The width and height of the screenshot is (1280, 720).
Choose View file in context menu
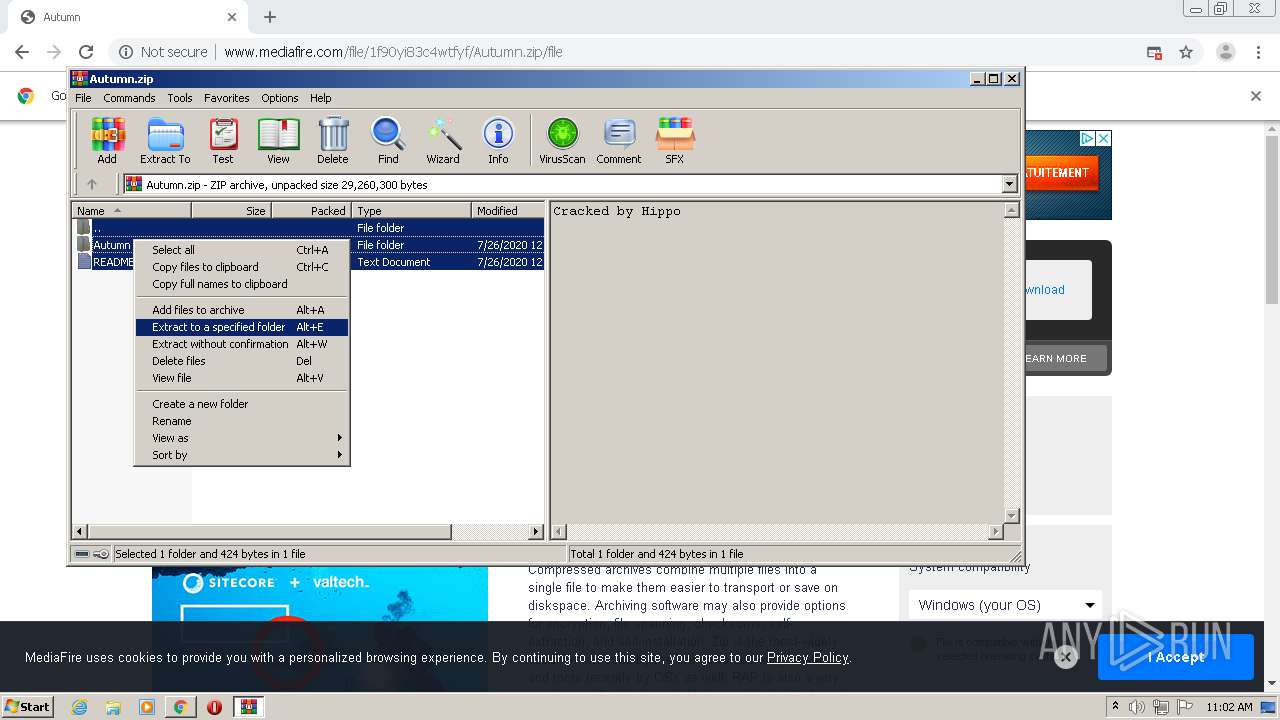coord(242,378)
